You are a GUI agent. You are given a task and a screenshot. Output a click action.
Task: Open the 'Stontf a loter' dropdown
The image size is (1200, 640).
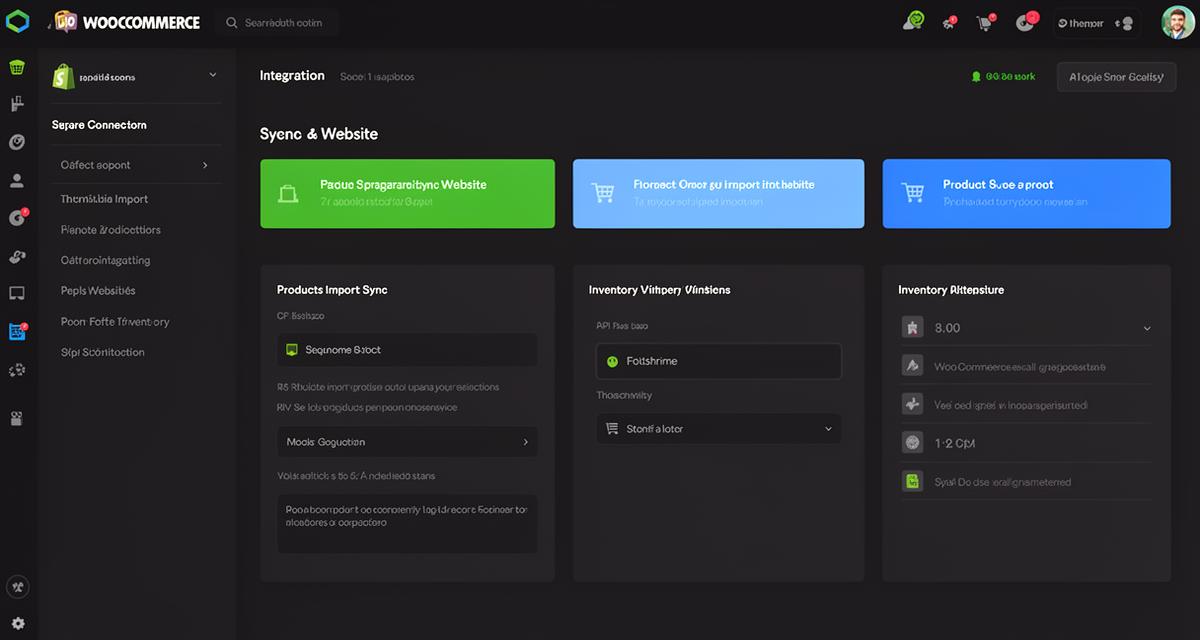coord(718,429)
